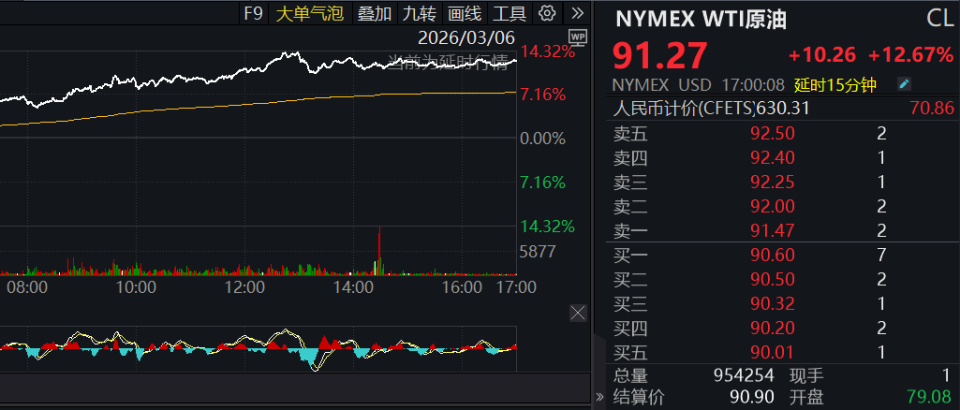The height and width of the screenshot is (410, 960).
Task: Select 卖二 ask price 92.00
Action: pos(773,206)
